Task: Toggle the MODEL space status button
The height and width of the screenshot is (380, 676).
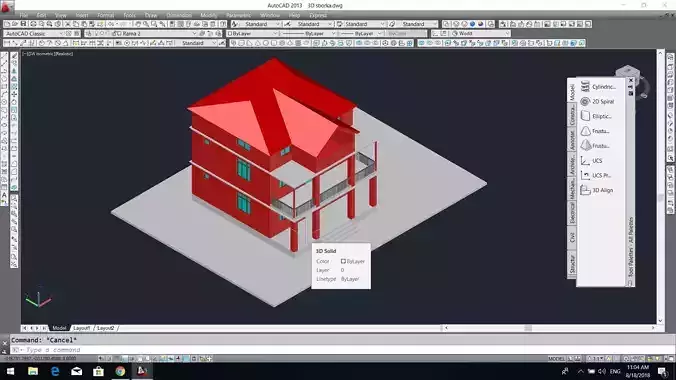Action: (556, 358)
